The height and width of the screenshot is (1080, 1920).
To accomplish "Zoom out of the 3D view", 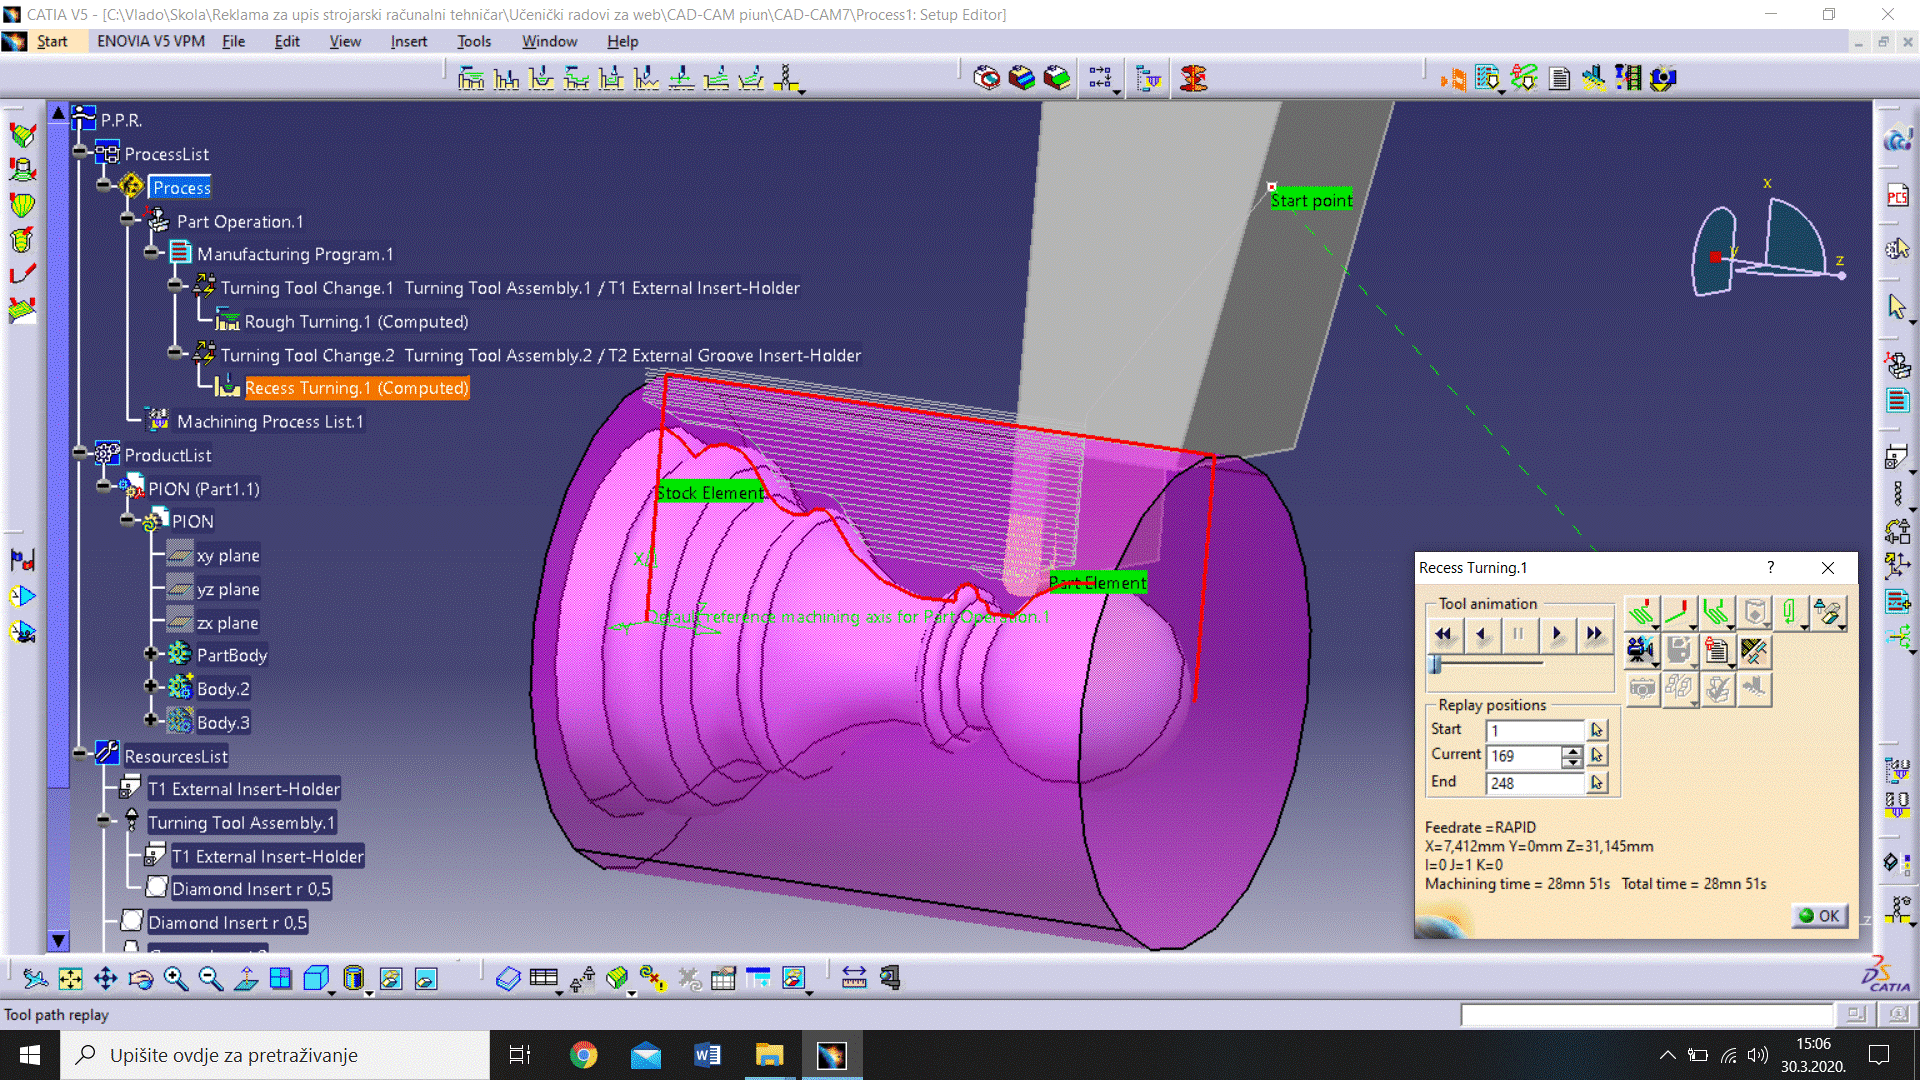I will click(210, 978).
